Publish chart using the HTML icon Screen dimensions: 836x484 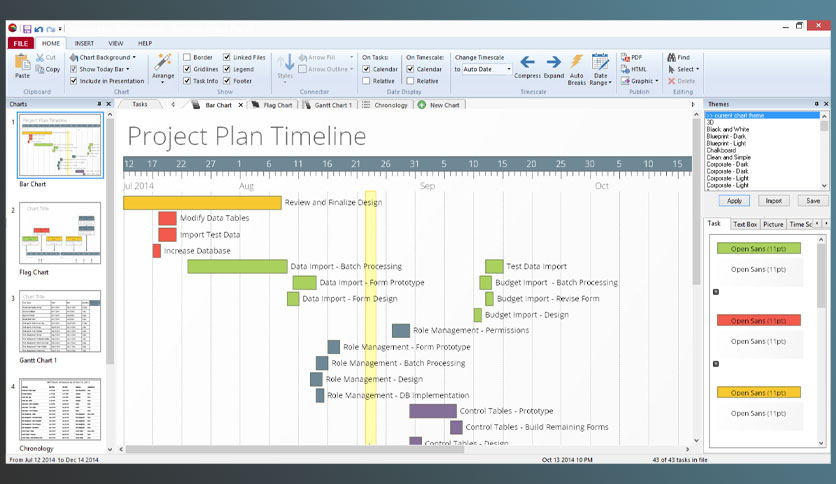coord(625,69)
